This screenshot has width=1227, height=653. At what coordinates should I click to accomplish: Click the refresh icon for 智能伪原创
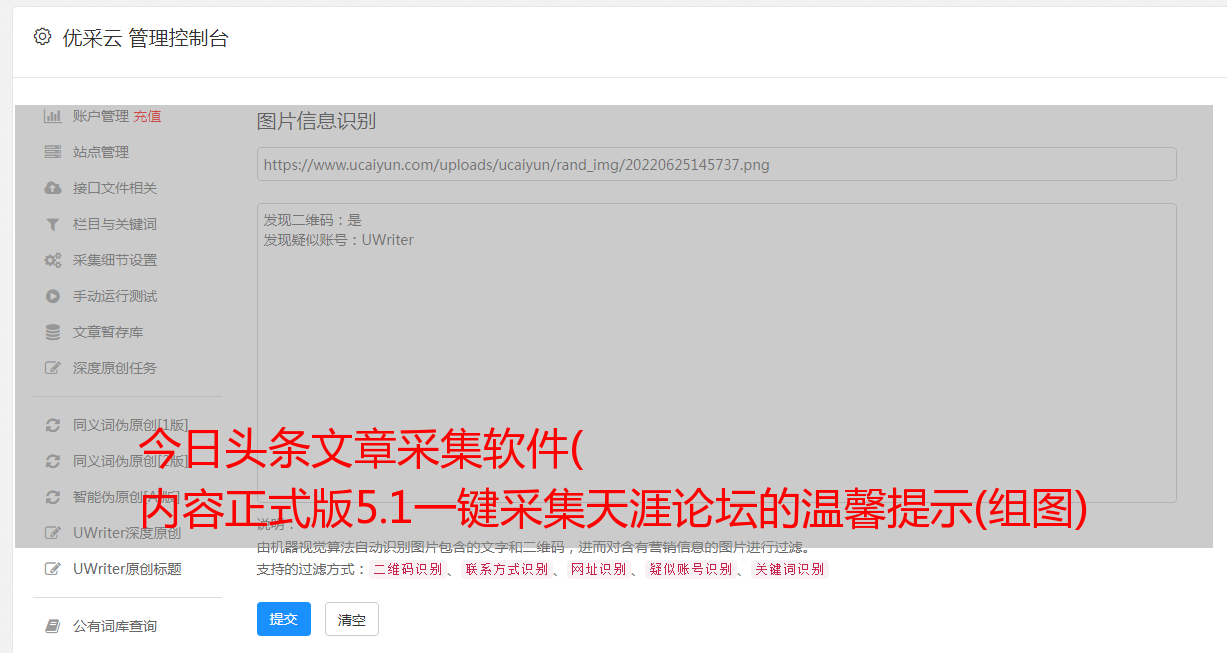[x=53, y=497]
